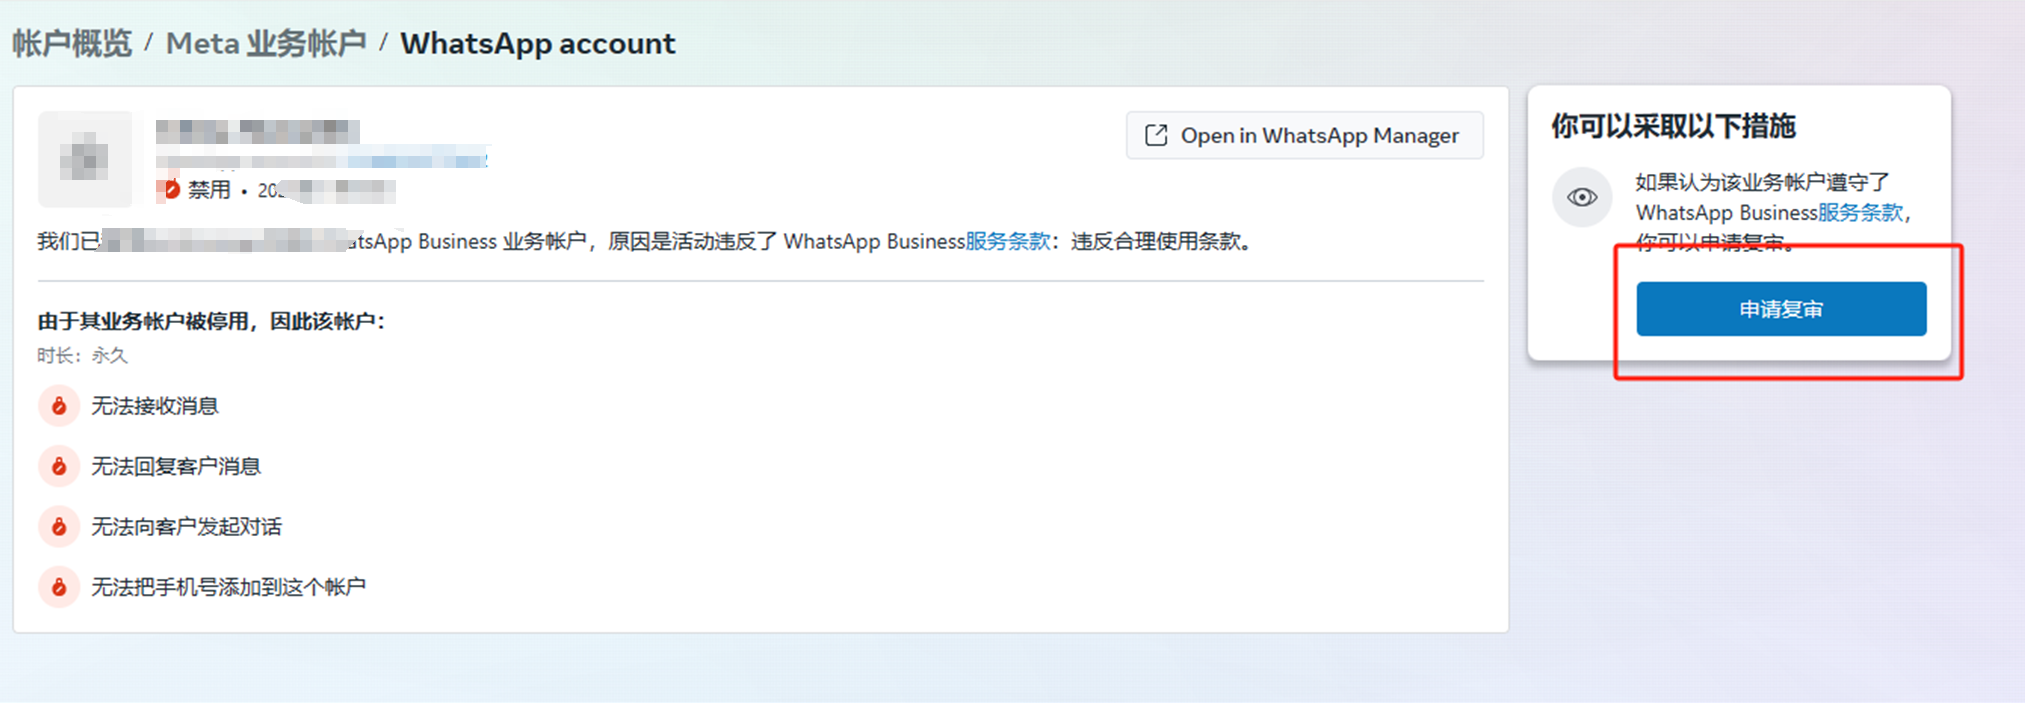Screen dimensions: 2025x703
Task: Click the blurred account profile thumbnail
Action: coord(85,159)
